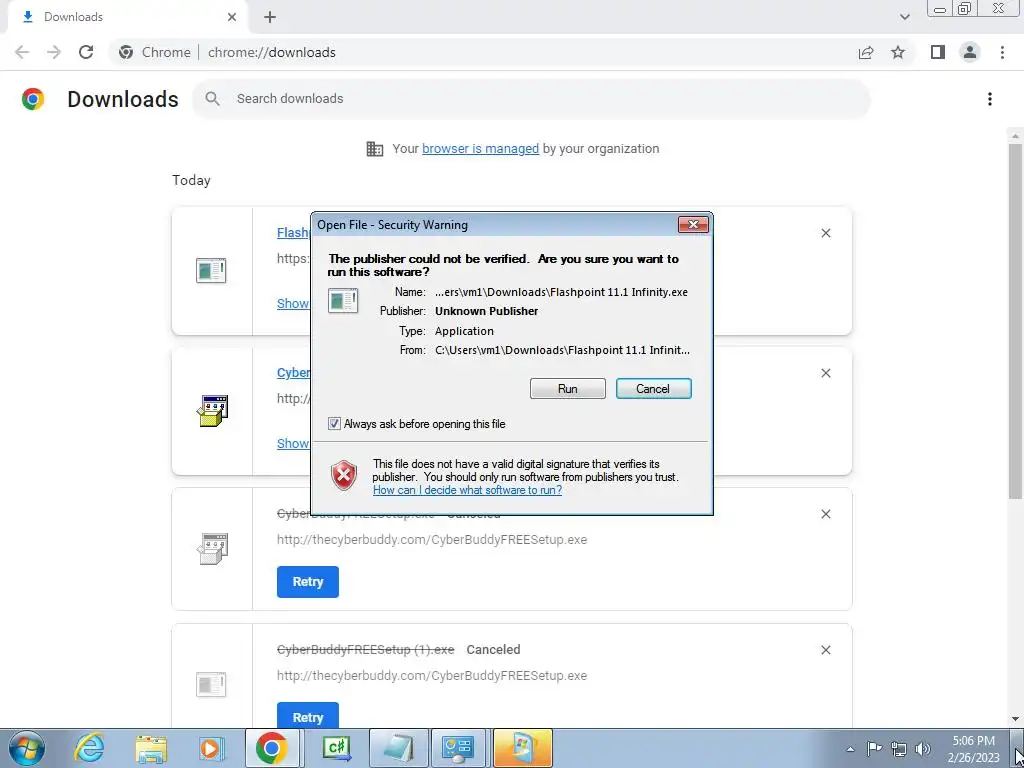The height and width of the screenshot is (768, 1024).
Task: Open the 'browser is managed' link
Action: (x=481, y=148)
